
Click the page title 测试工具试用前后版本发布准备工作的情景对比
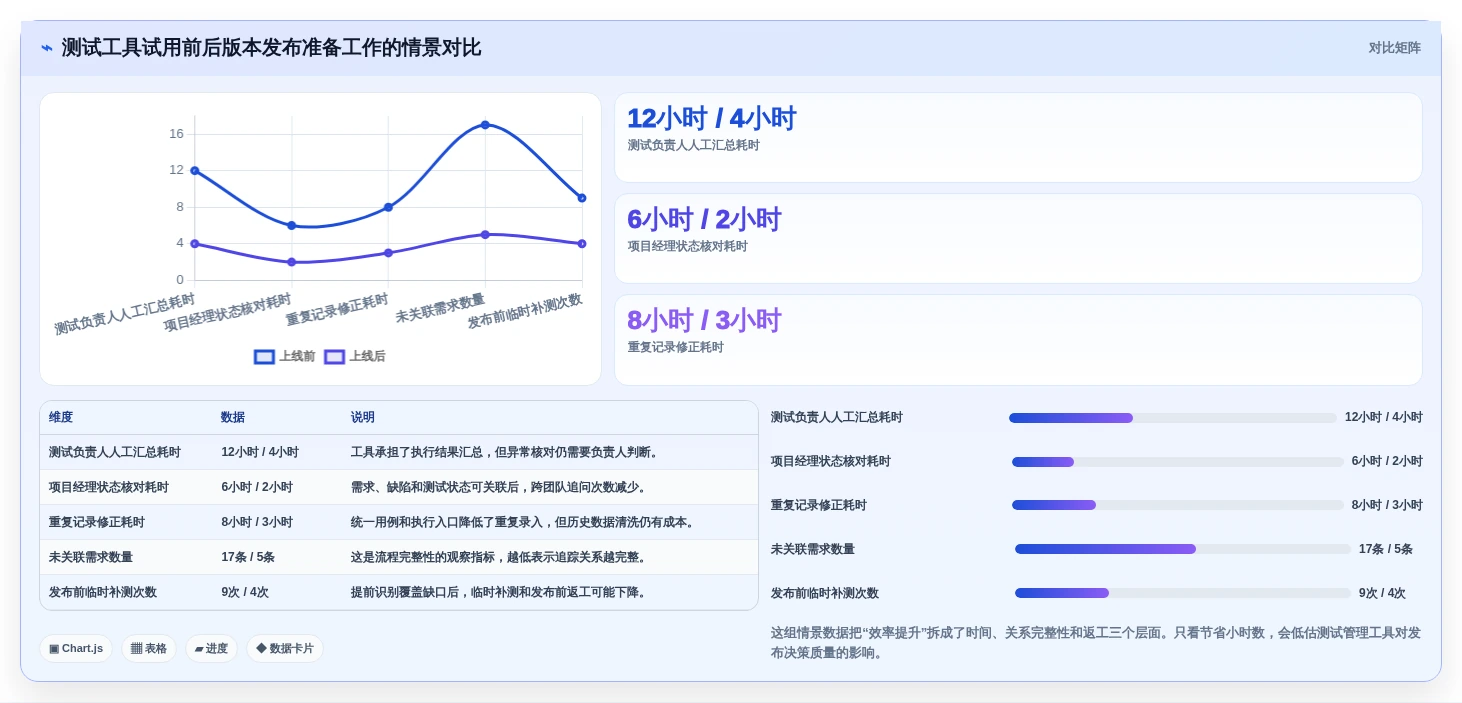(271, 48)
